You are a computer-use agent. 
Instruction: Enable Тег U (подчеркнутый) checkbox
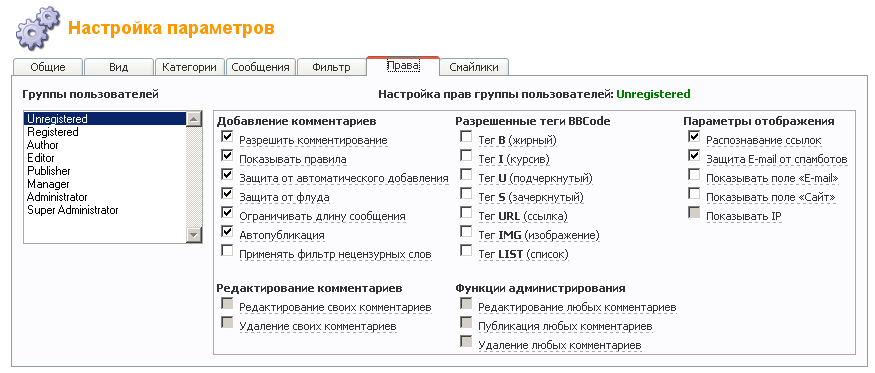[466, 175]
